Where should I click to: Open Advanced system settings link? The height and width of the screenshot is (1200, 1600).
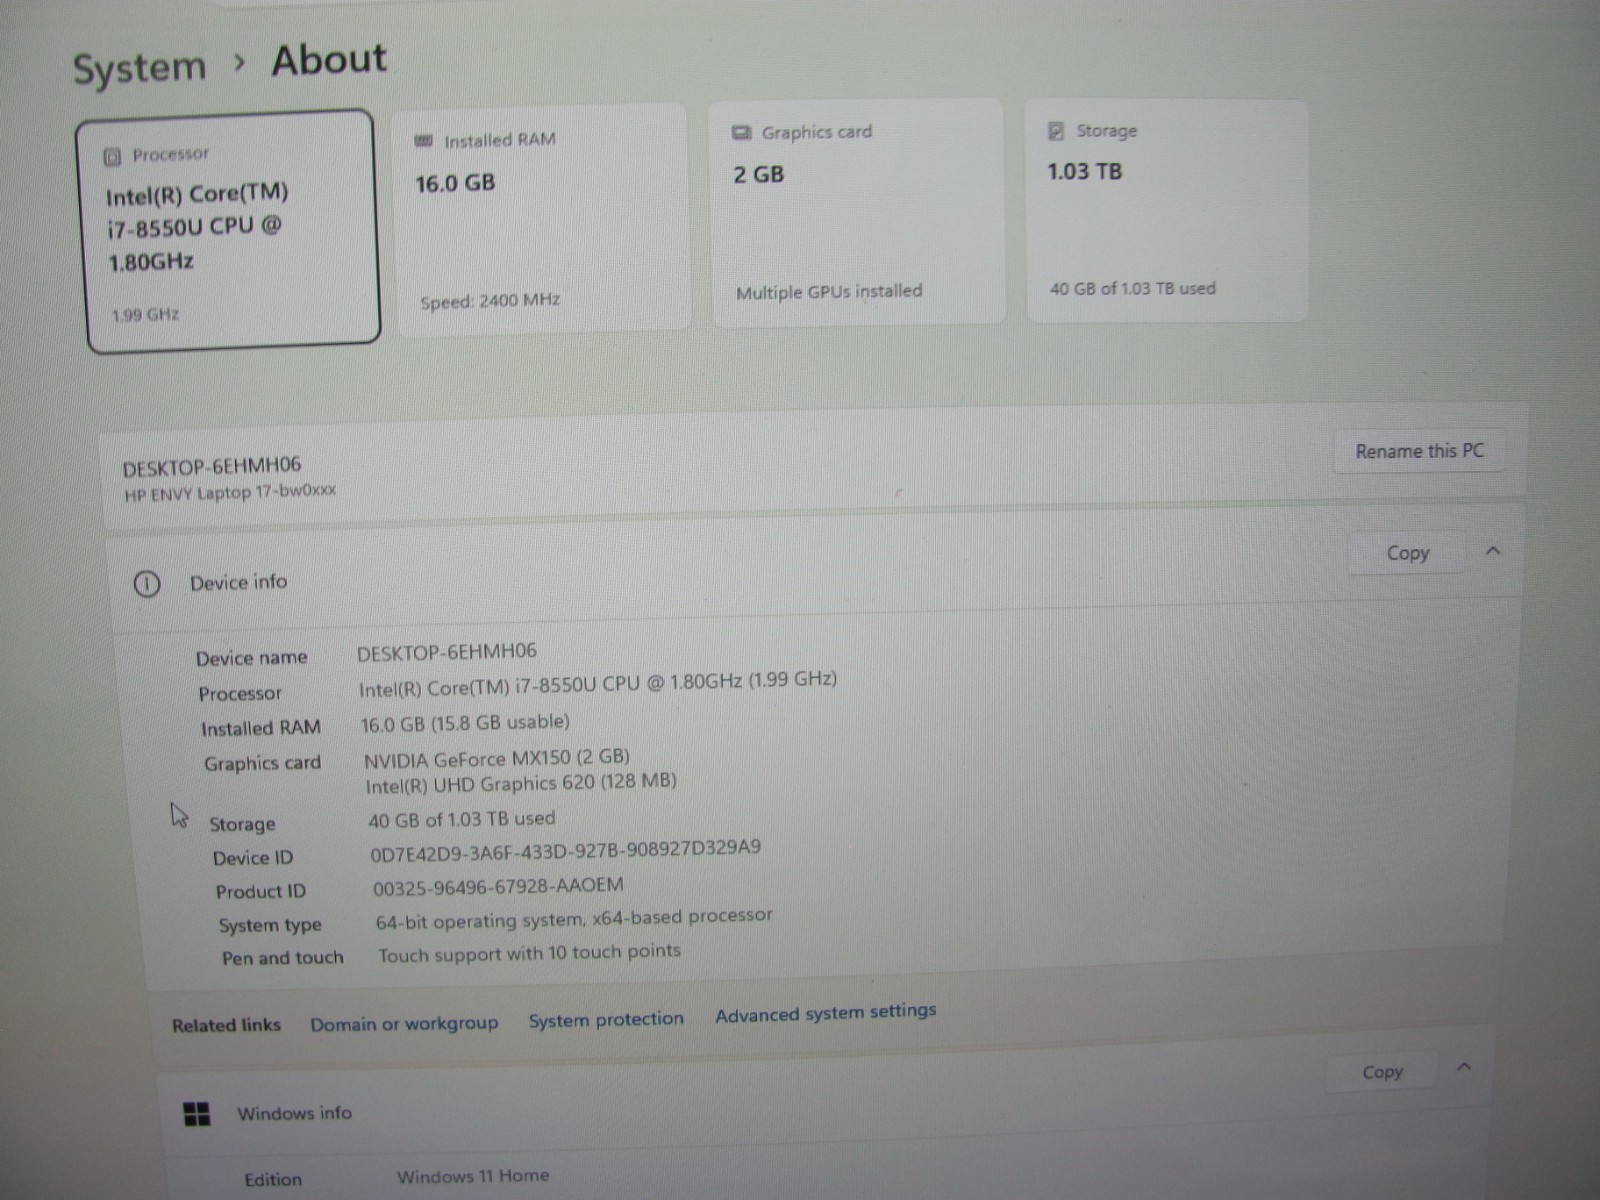click(x=826, y=1013)
